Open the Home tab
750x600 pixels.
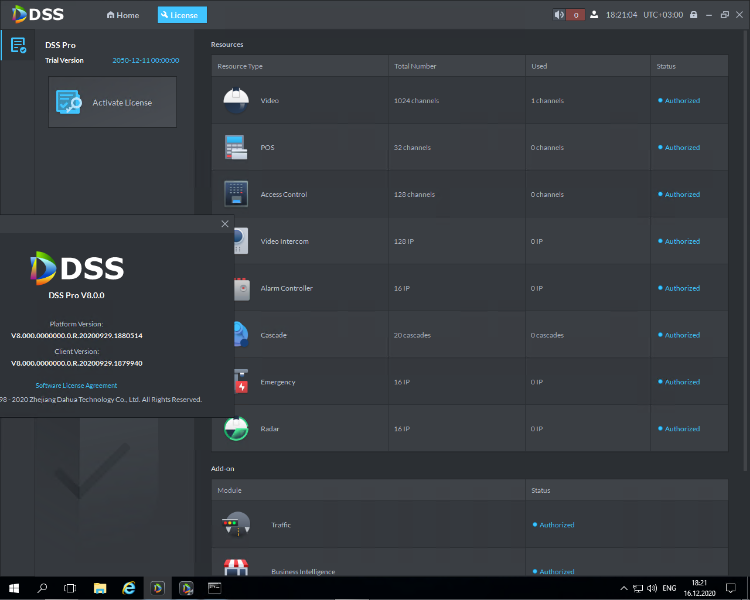click(x=123, y=15)
